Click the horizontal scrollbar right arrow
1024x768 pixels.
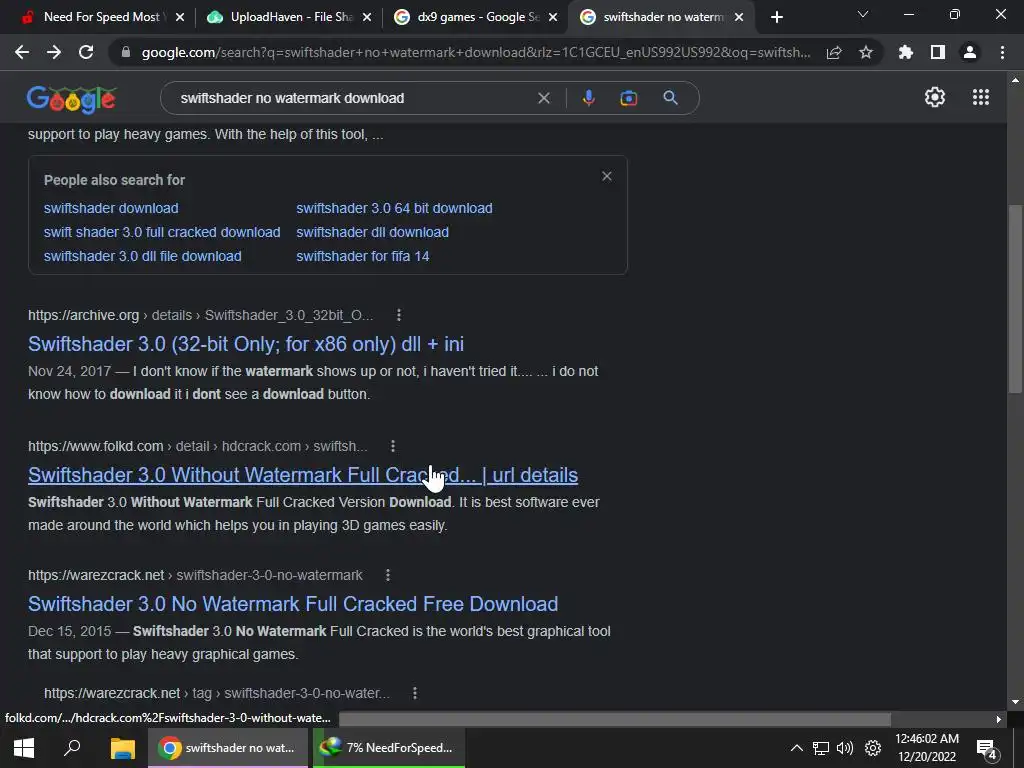coord(999,719)
